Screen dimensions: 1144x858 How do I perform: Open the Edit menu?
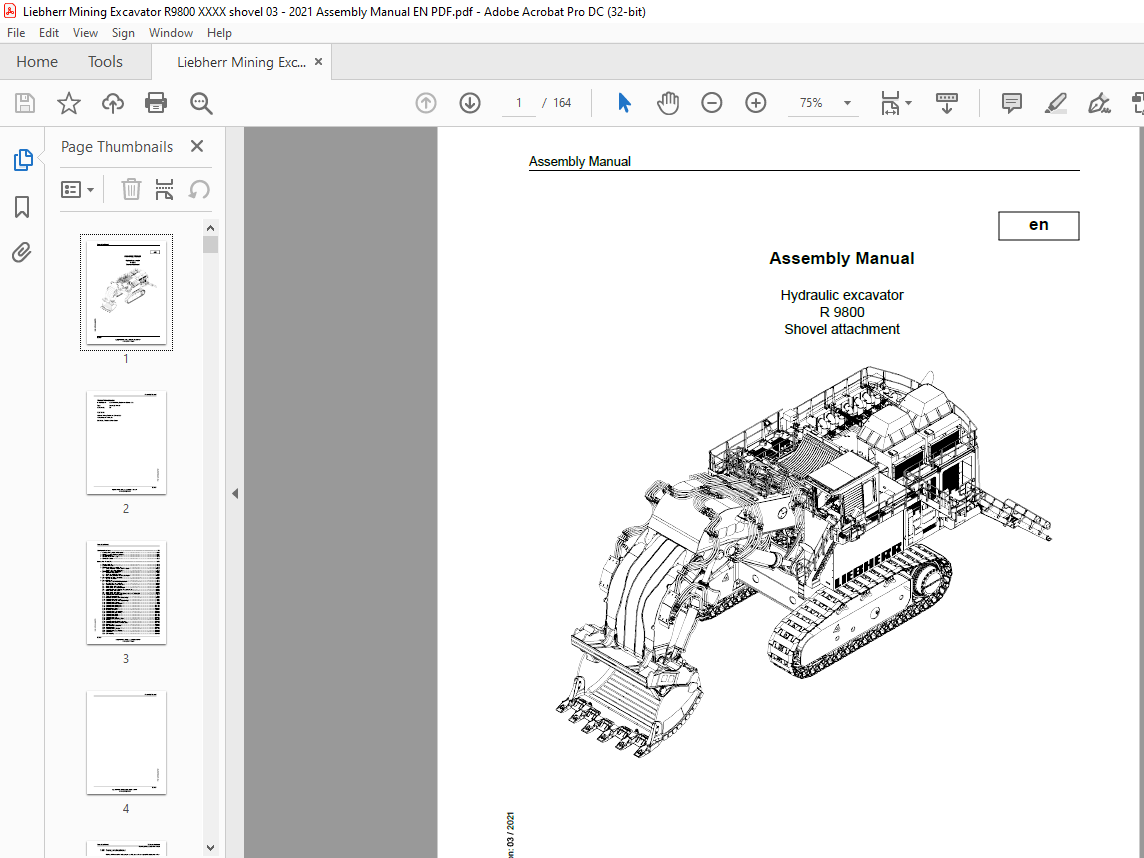(x=49, y=33)
